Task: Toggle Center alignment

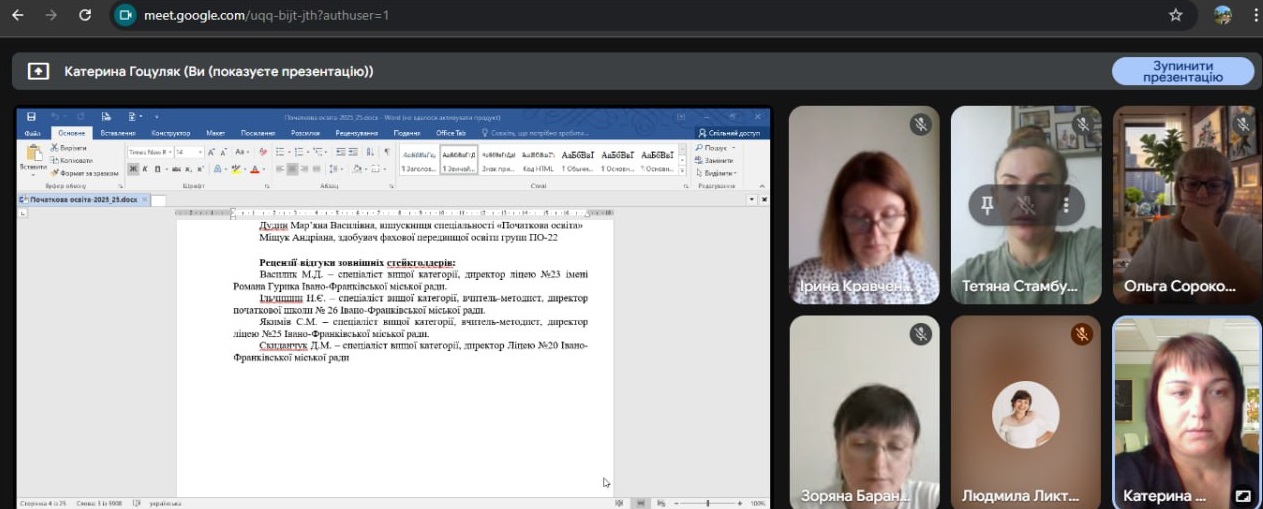Action: point(292,169)
